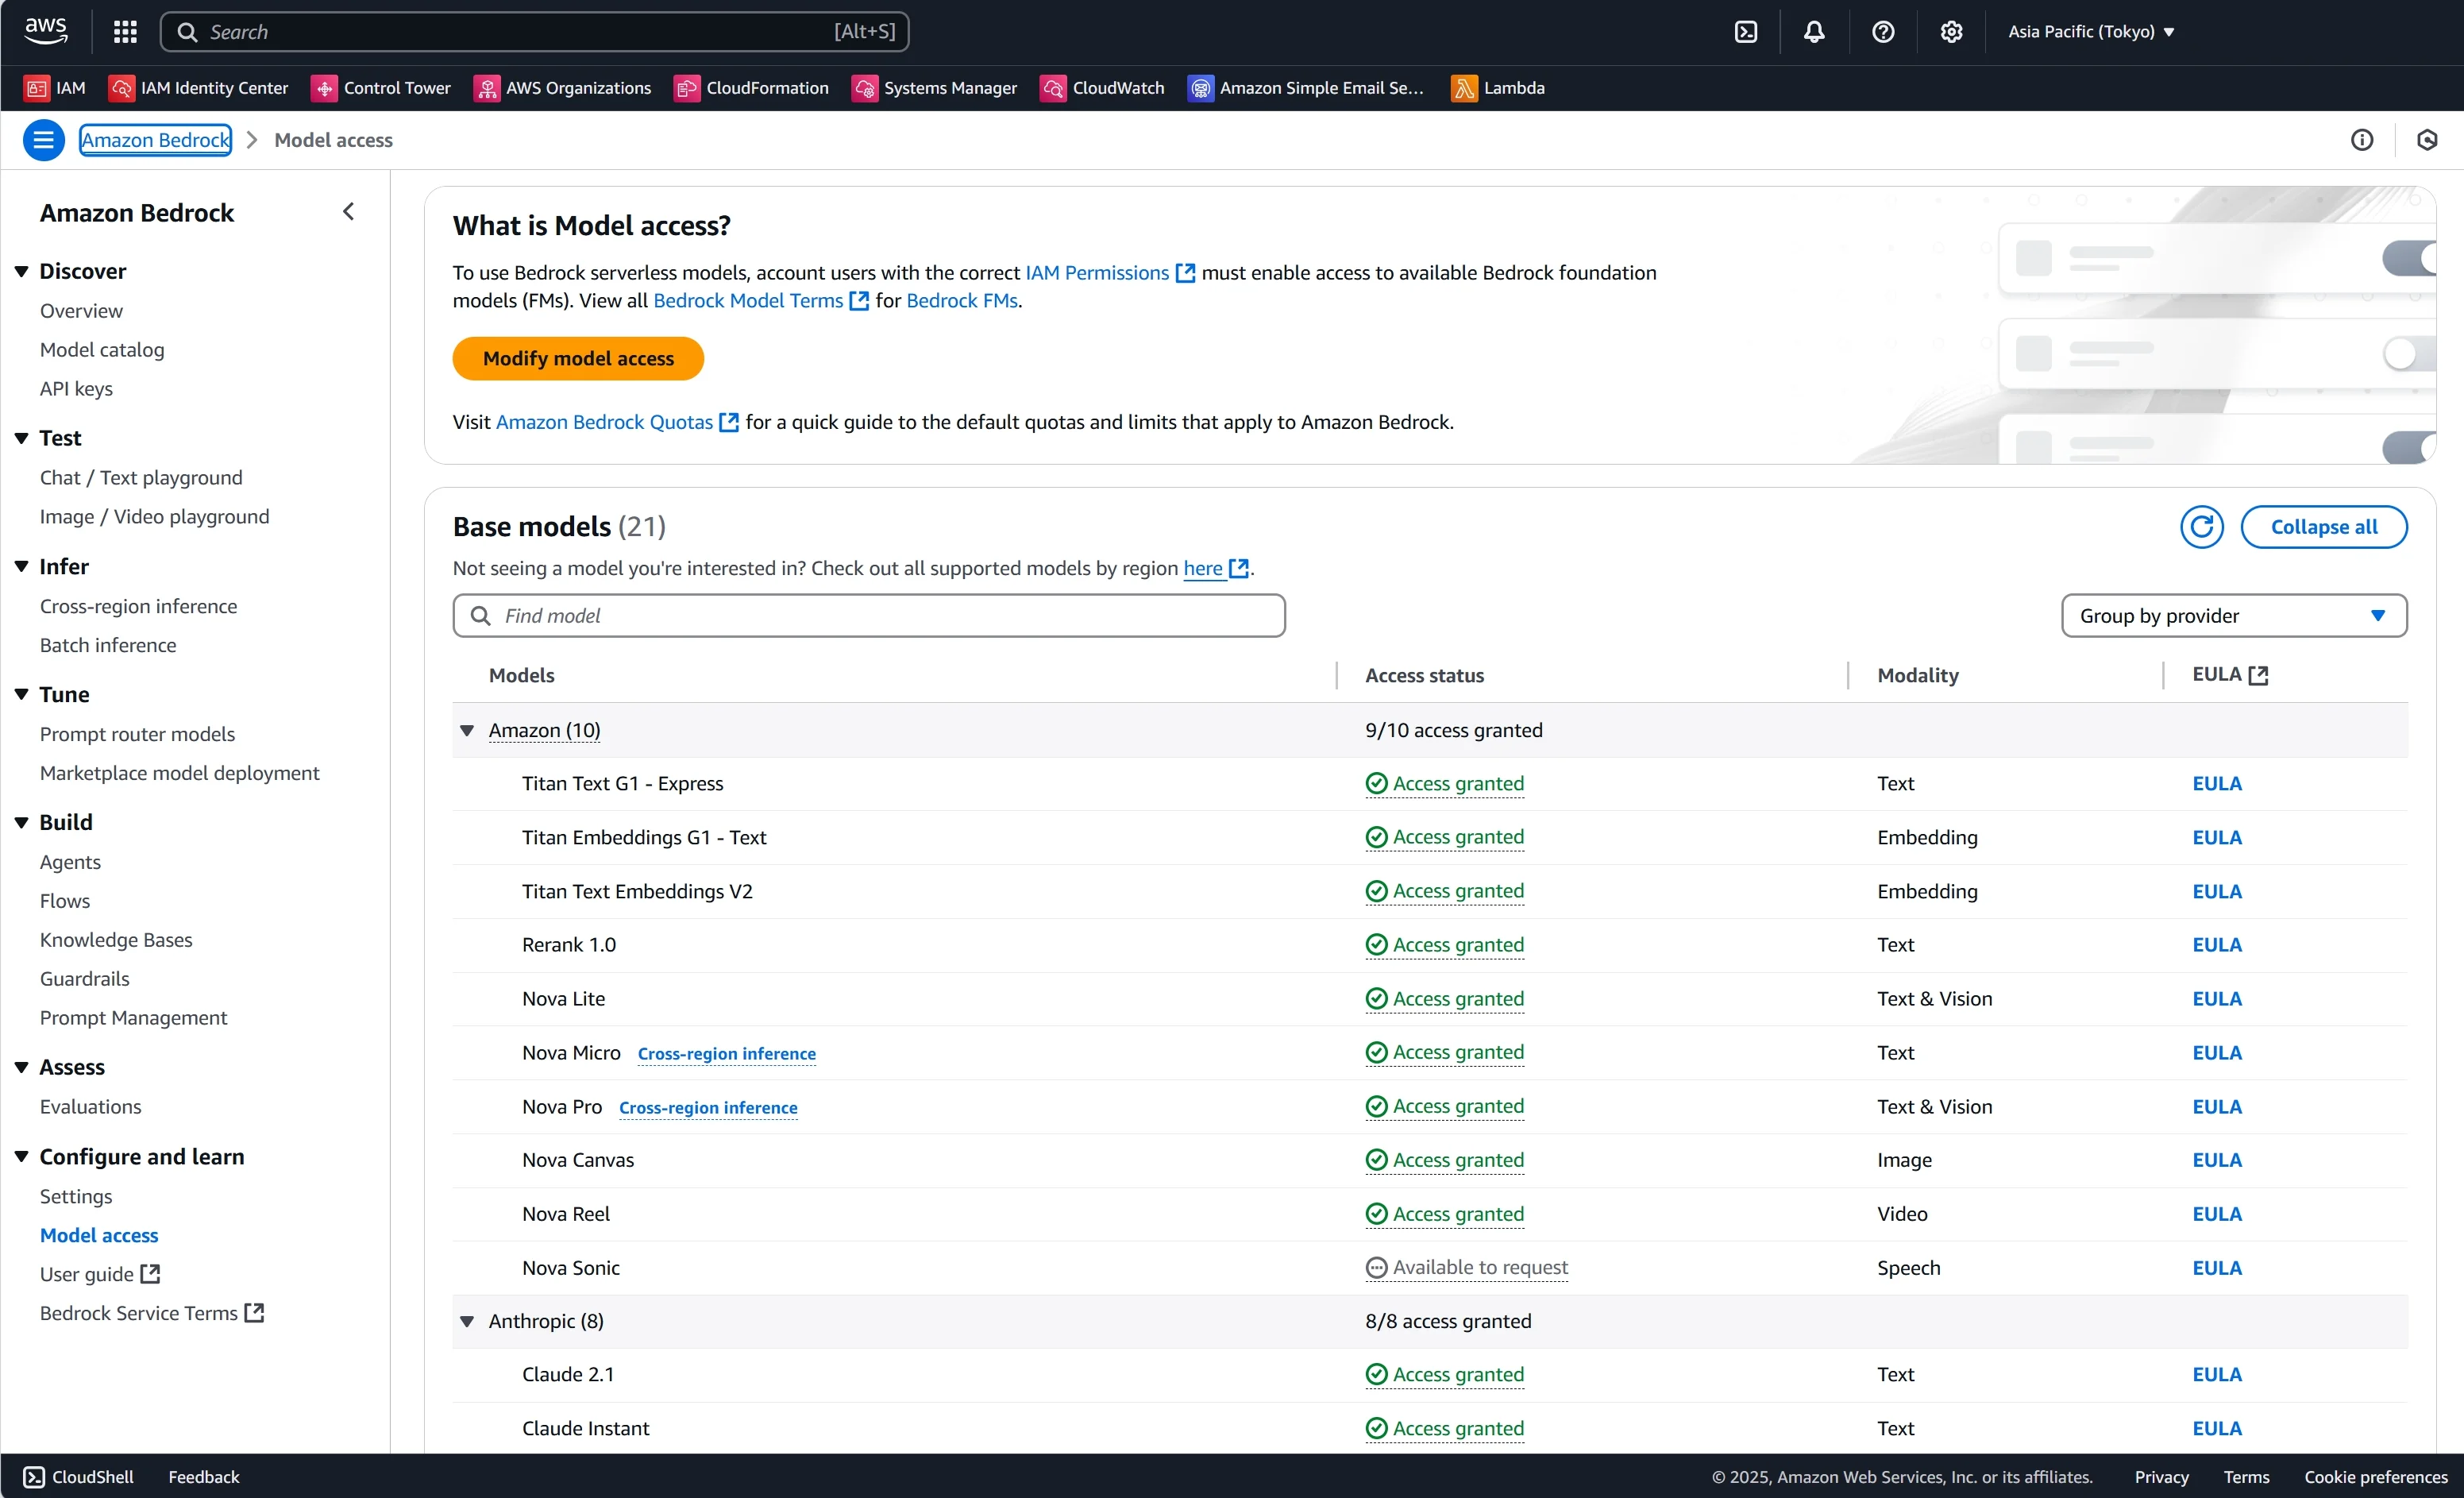This screenshot has width=2464, height=1498.
Task: Open the Systems Manager shortcut
Action: coord(935,88)
